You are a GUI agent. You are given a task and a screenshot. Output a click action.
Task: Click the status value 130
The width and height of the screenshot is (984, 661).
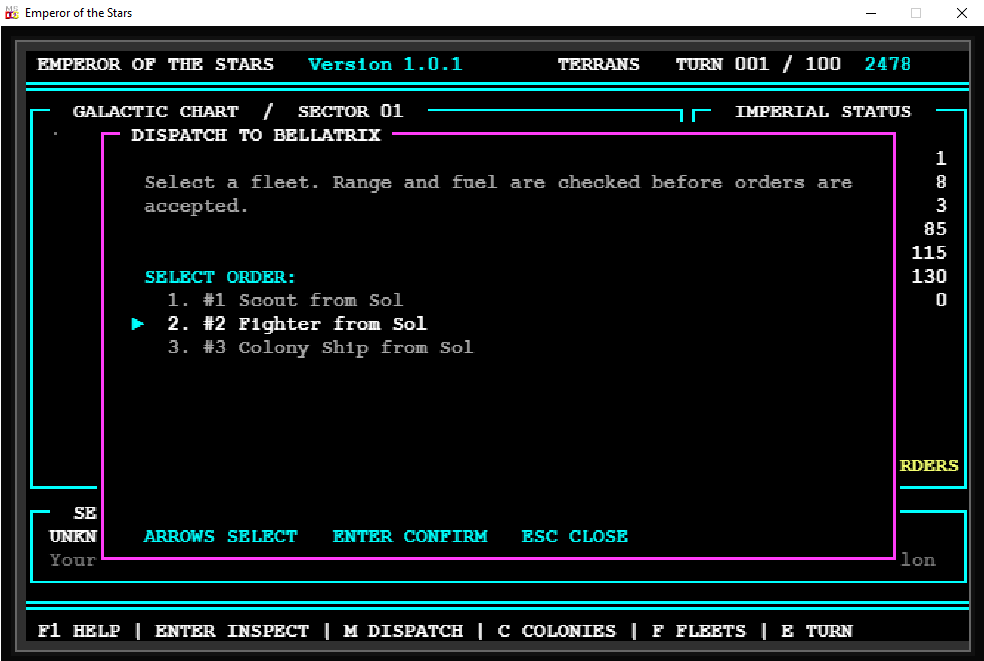pyautogui.click(x=929, y=276)
